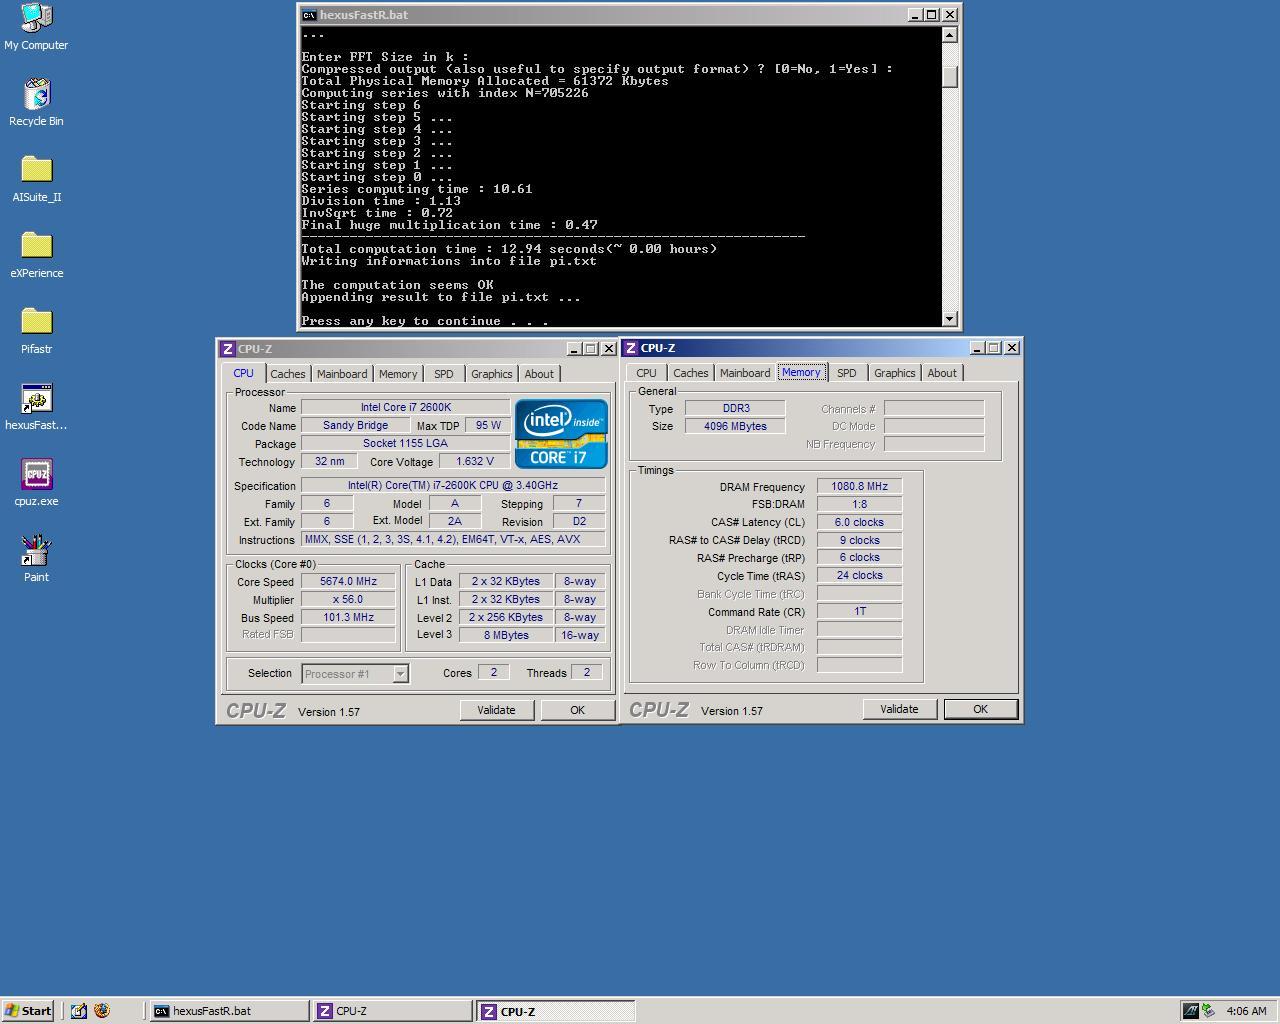Open Graphics tab in right CPU-Z window
The image size is (1280, 1024).
pyautogui.click(x=894, y=373)
